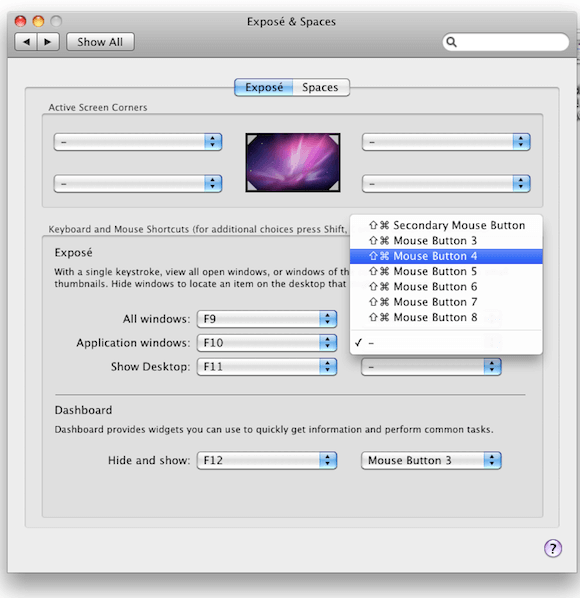This screenshot has height=598, width=580.
Task: Click the magnifier icon in search field
Action: (451, 42)
